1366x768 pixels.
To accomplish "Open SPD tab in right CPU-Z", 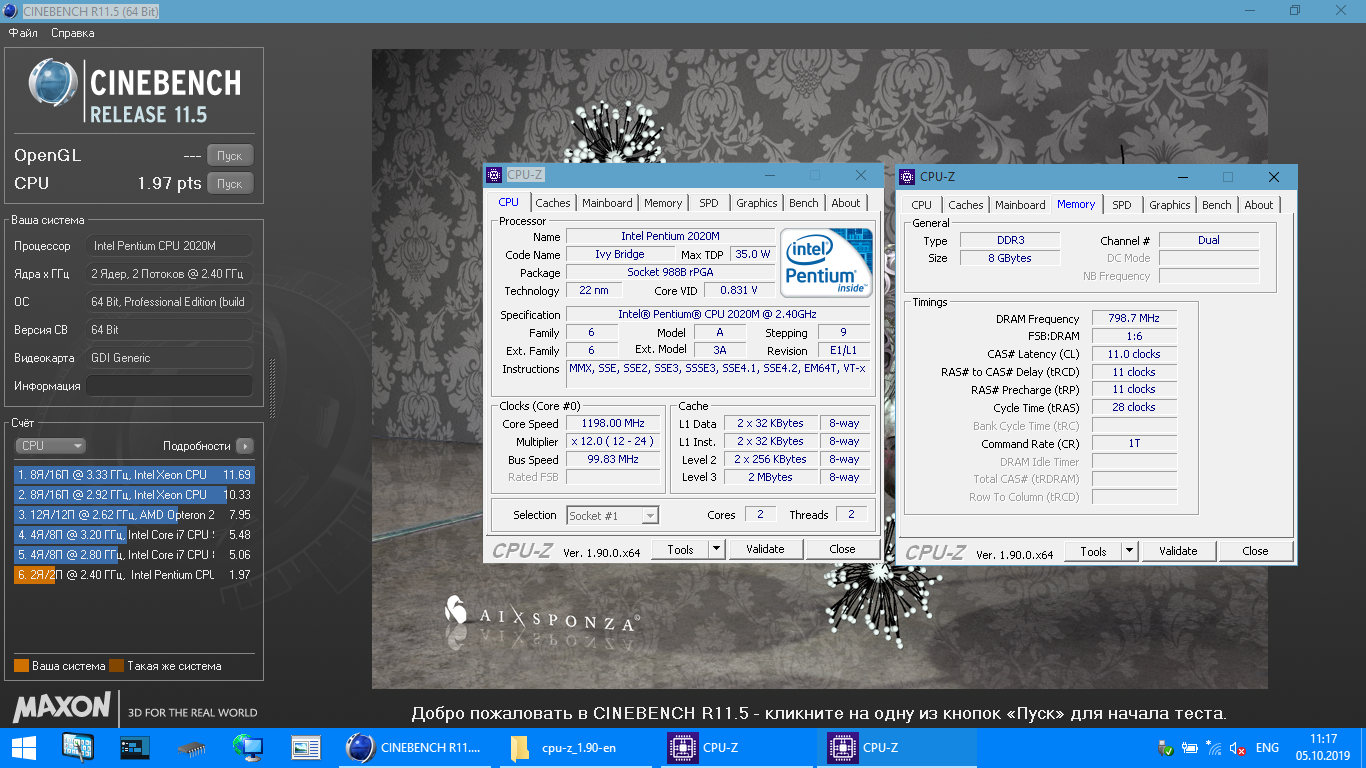I will (1122, 205).
